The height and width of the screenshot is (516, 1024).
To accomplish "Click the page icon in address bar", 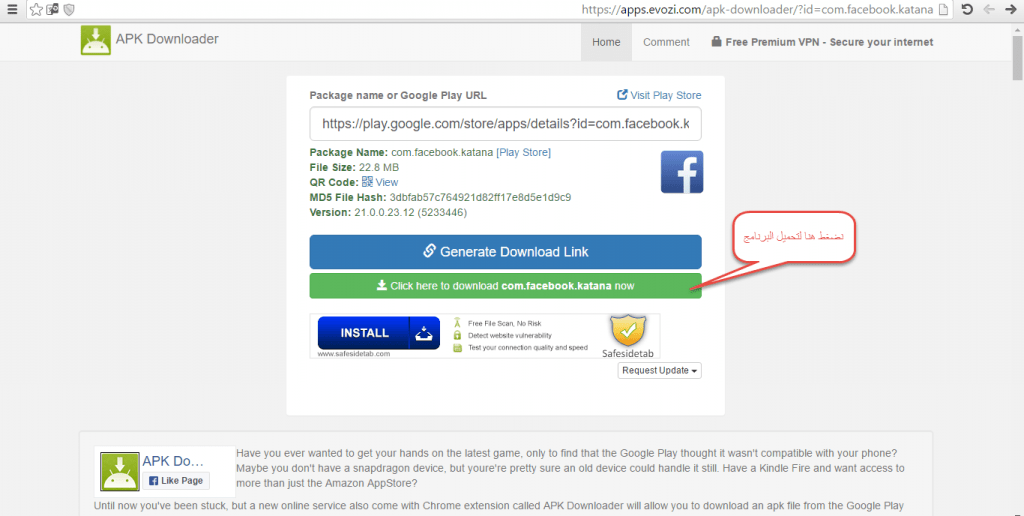I will click(942, 10).
